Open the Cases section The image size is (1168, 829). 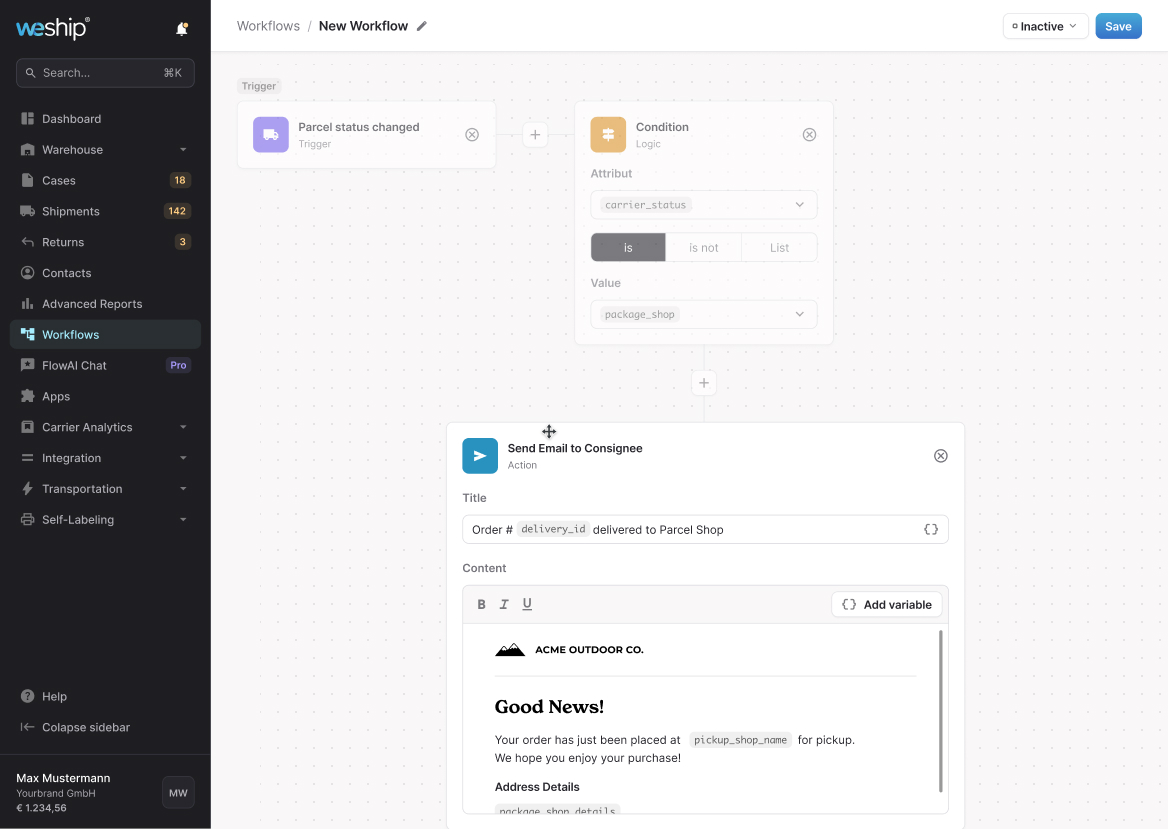(x=59, y=180)
